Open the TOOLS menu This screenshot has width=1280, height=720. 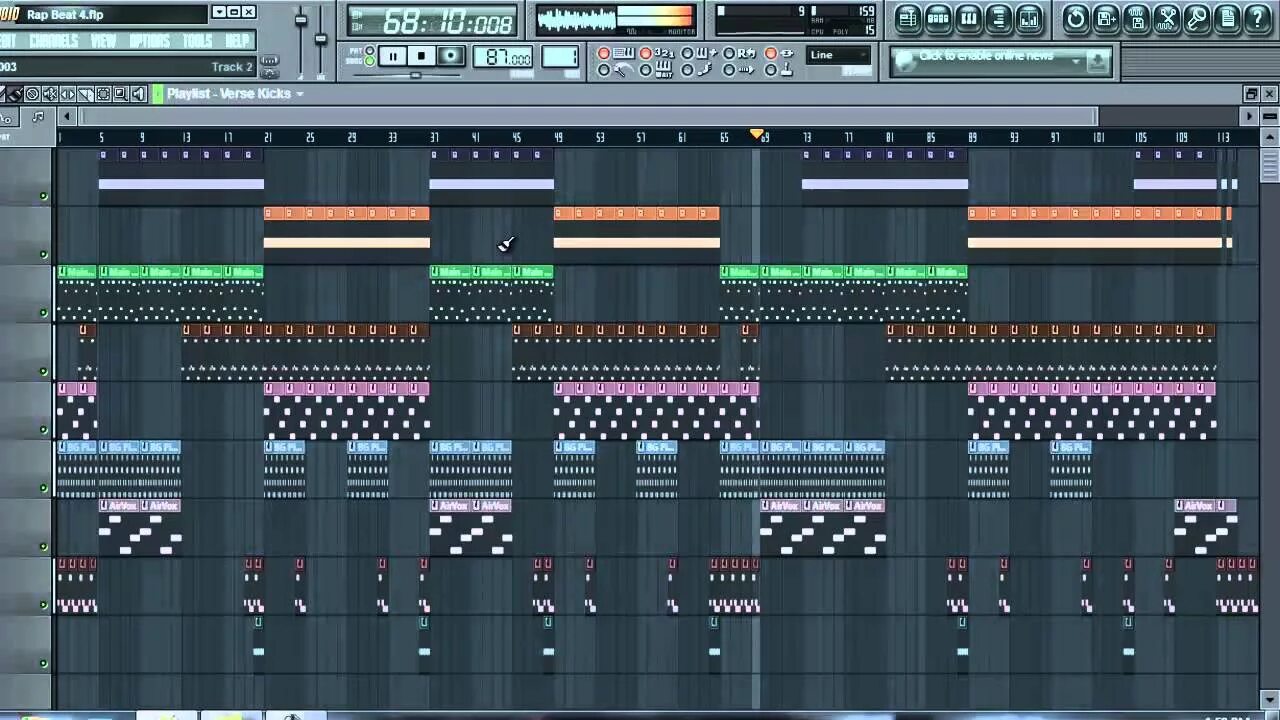[197, 41]
